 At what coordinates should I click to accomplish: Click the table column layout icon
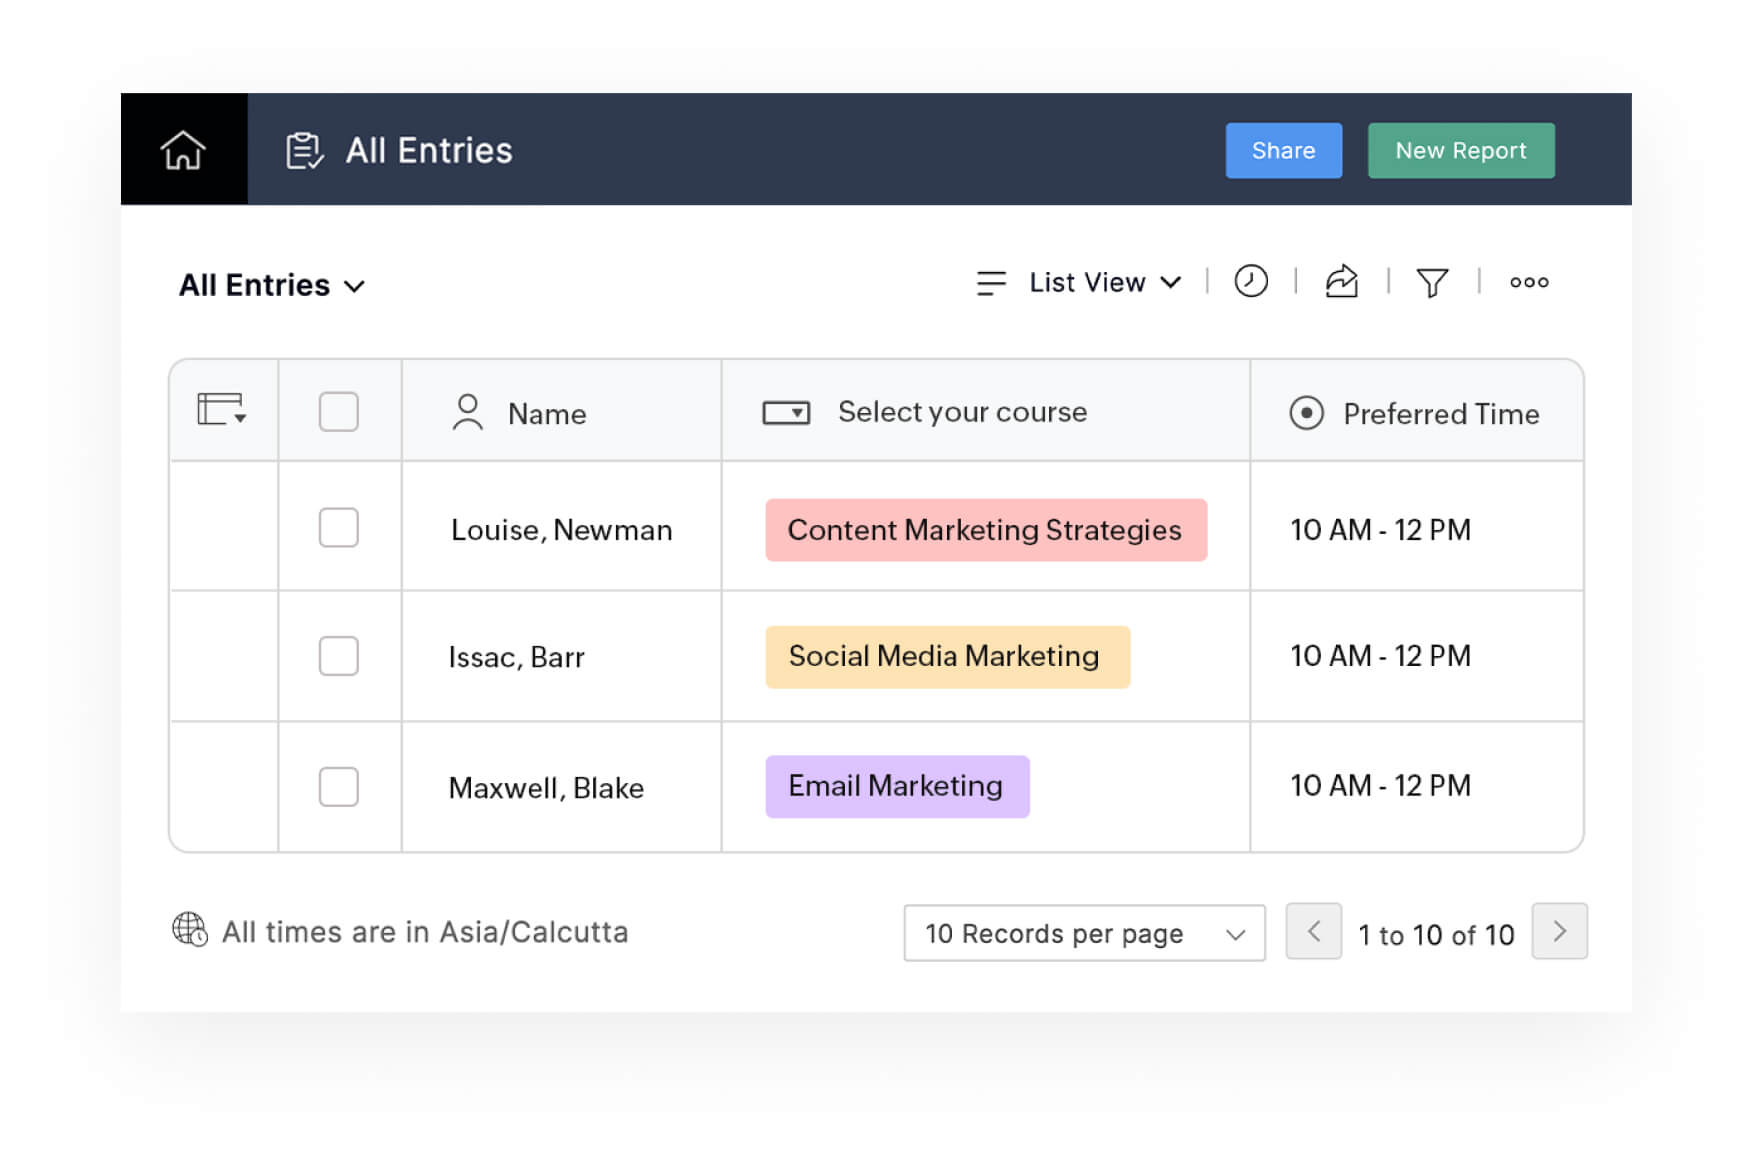pos(222,410)
